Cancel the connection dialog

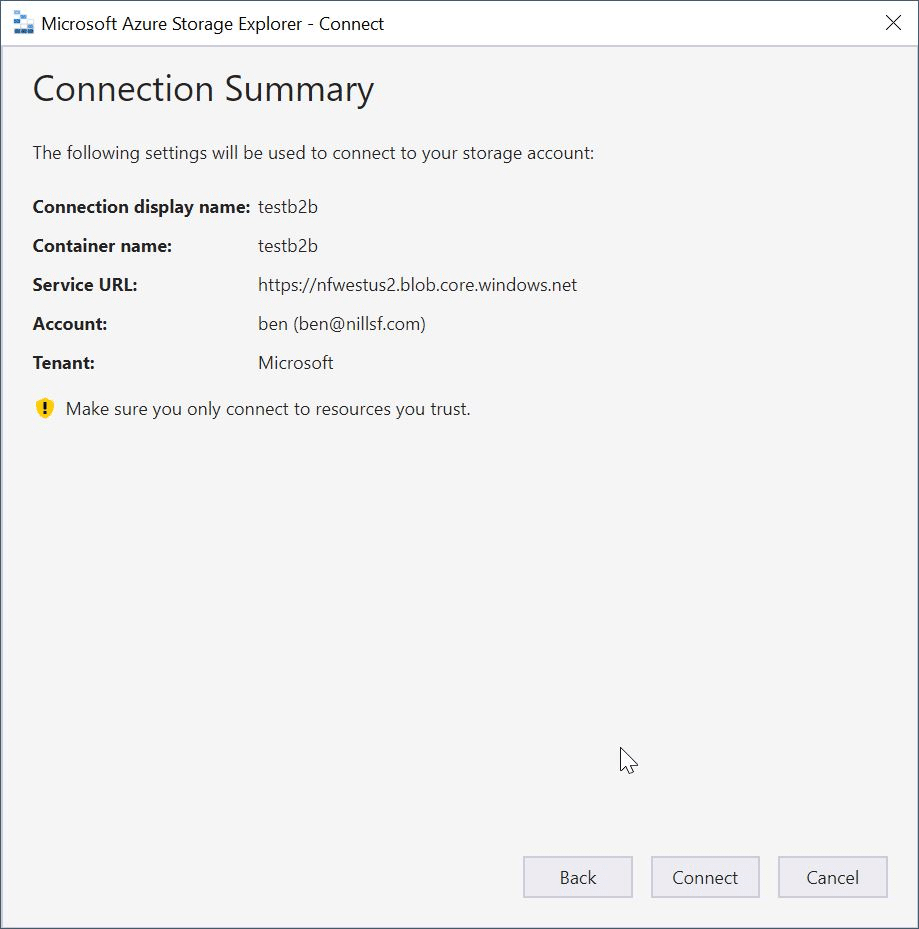(832, 877)
